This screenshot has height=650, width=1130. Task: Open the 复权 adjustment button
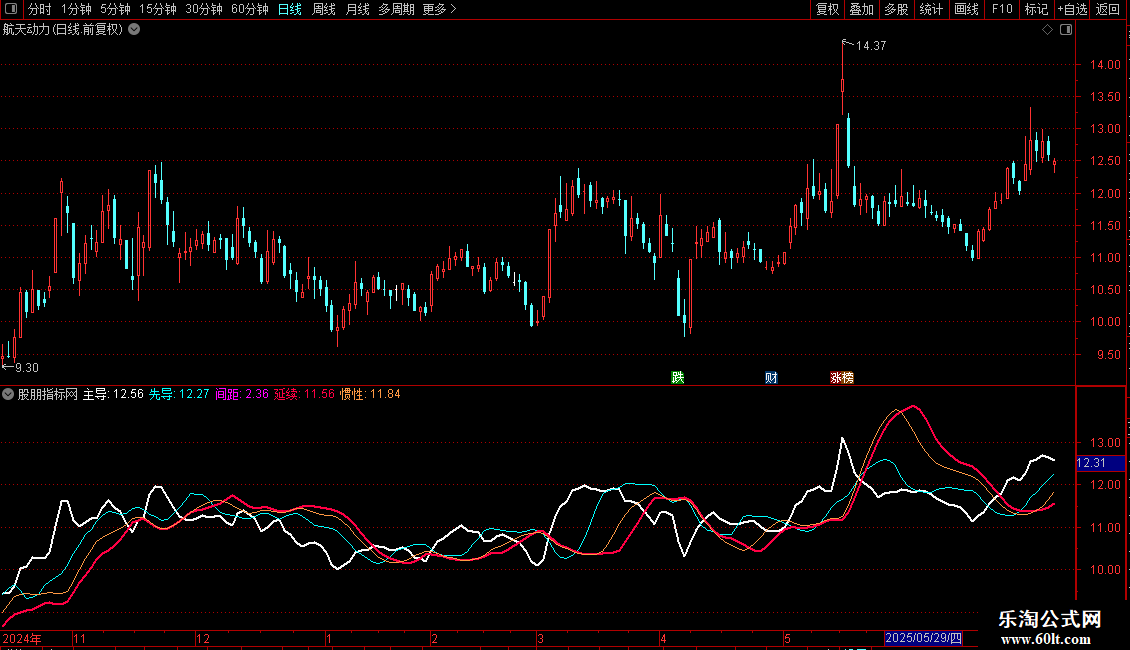click(827, 9)
